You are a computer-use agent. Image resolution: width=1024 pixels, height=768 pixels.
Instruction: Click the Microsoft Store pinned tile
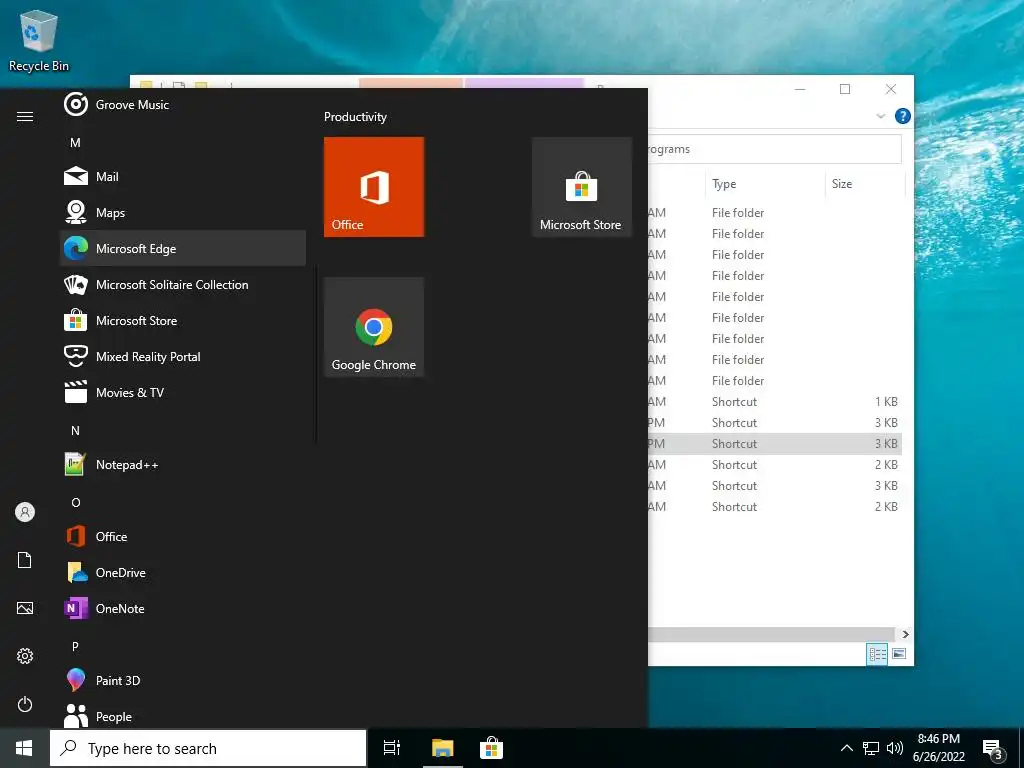[x=582, y=187]
